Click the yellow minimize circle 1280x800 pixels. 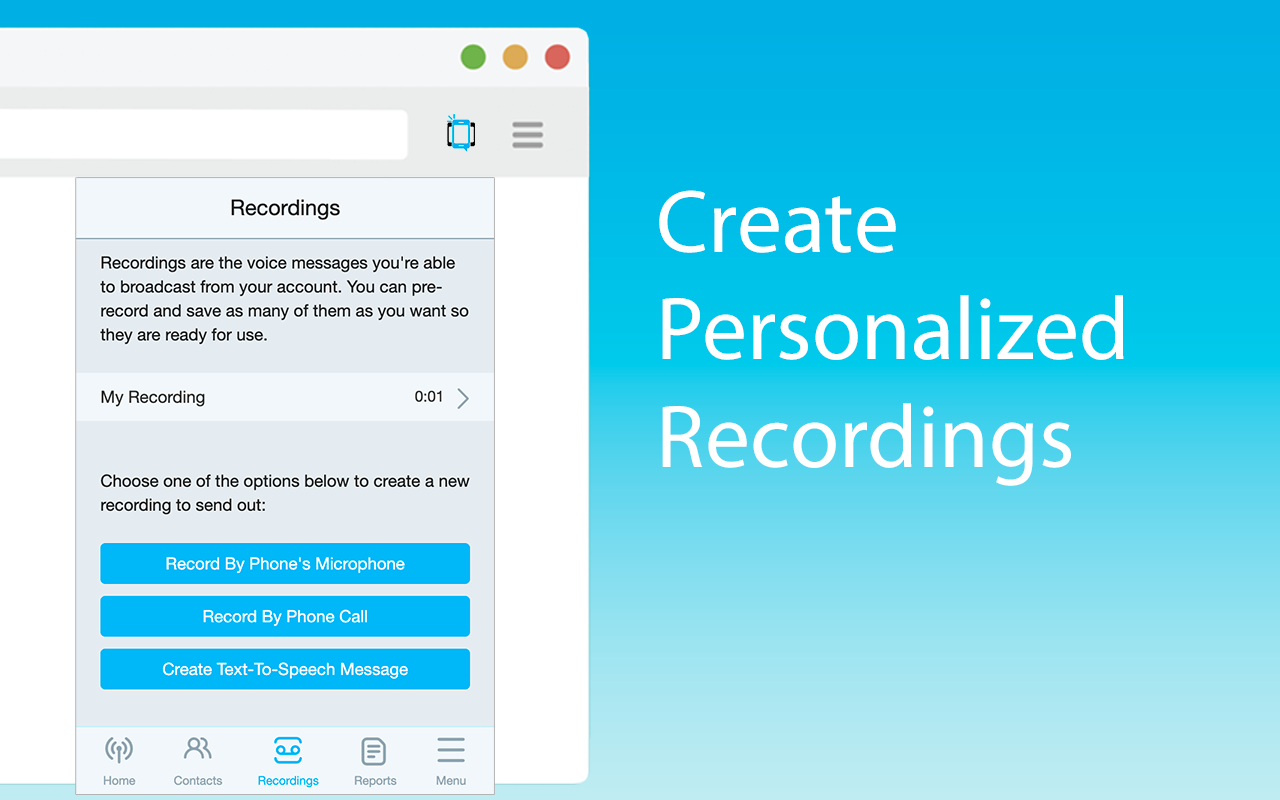pos(515,57)
